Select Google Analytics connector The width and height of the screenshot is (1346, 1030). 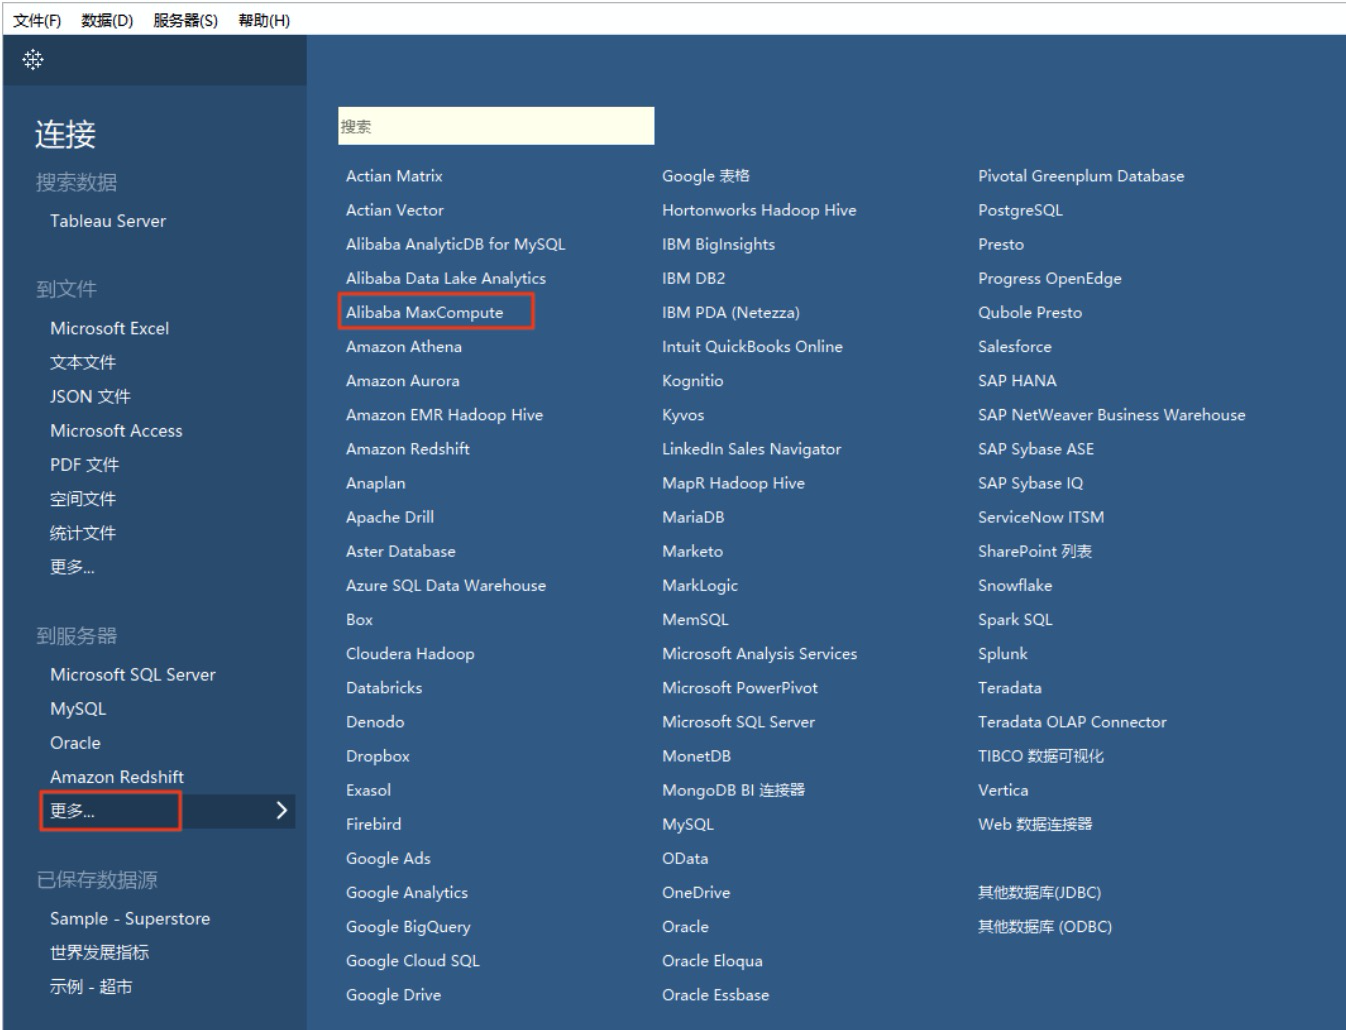pos(407,892)
